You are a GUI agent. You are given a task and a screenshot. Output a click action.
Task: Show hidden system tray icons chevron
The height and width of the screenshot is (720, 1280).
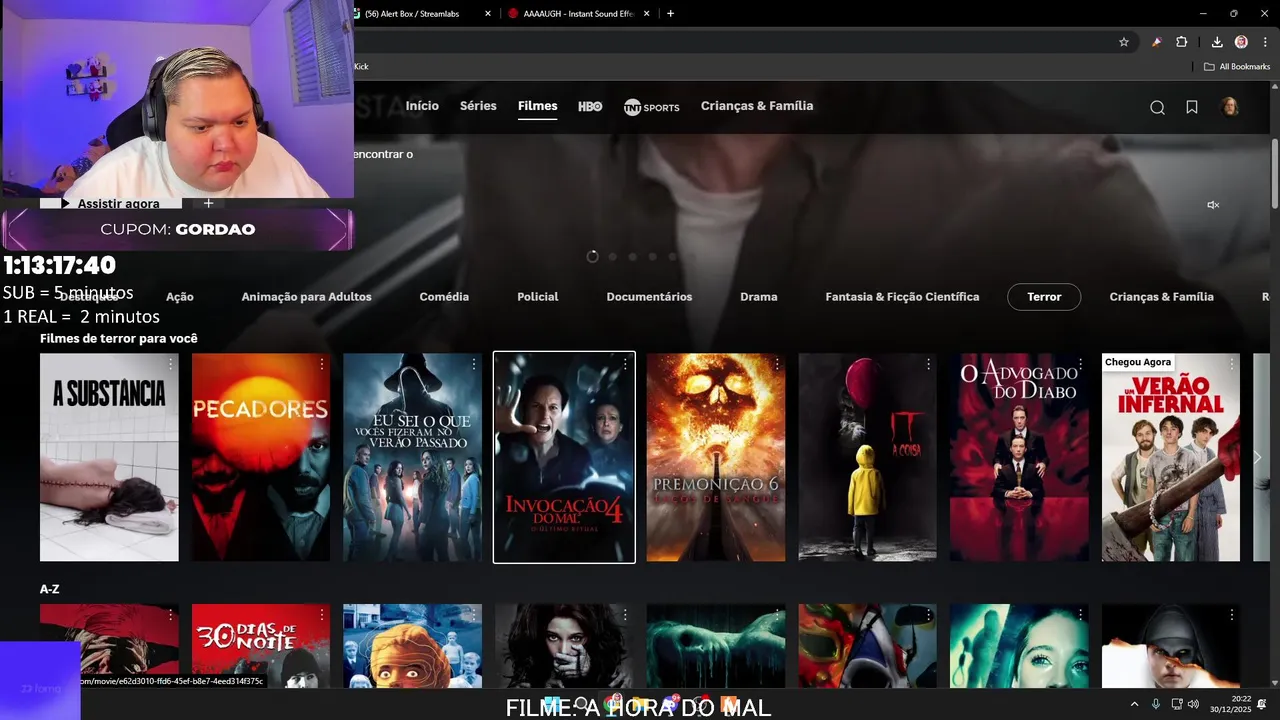click(1134, 704)
